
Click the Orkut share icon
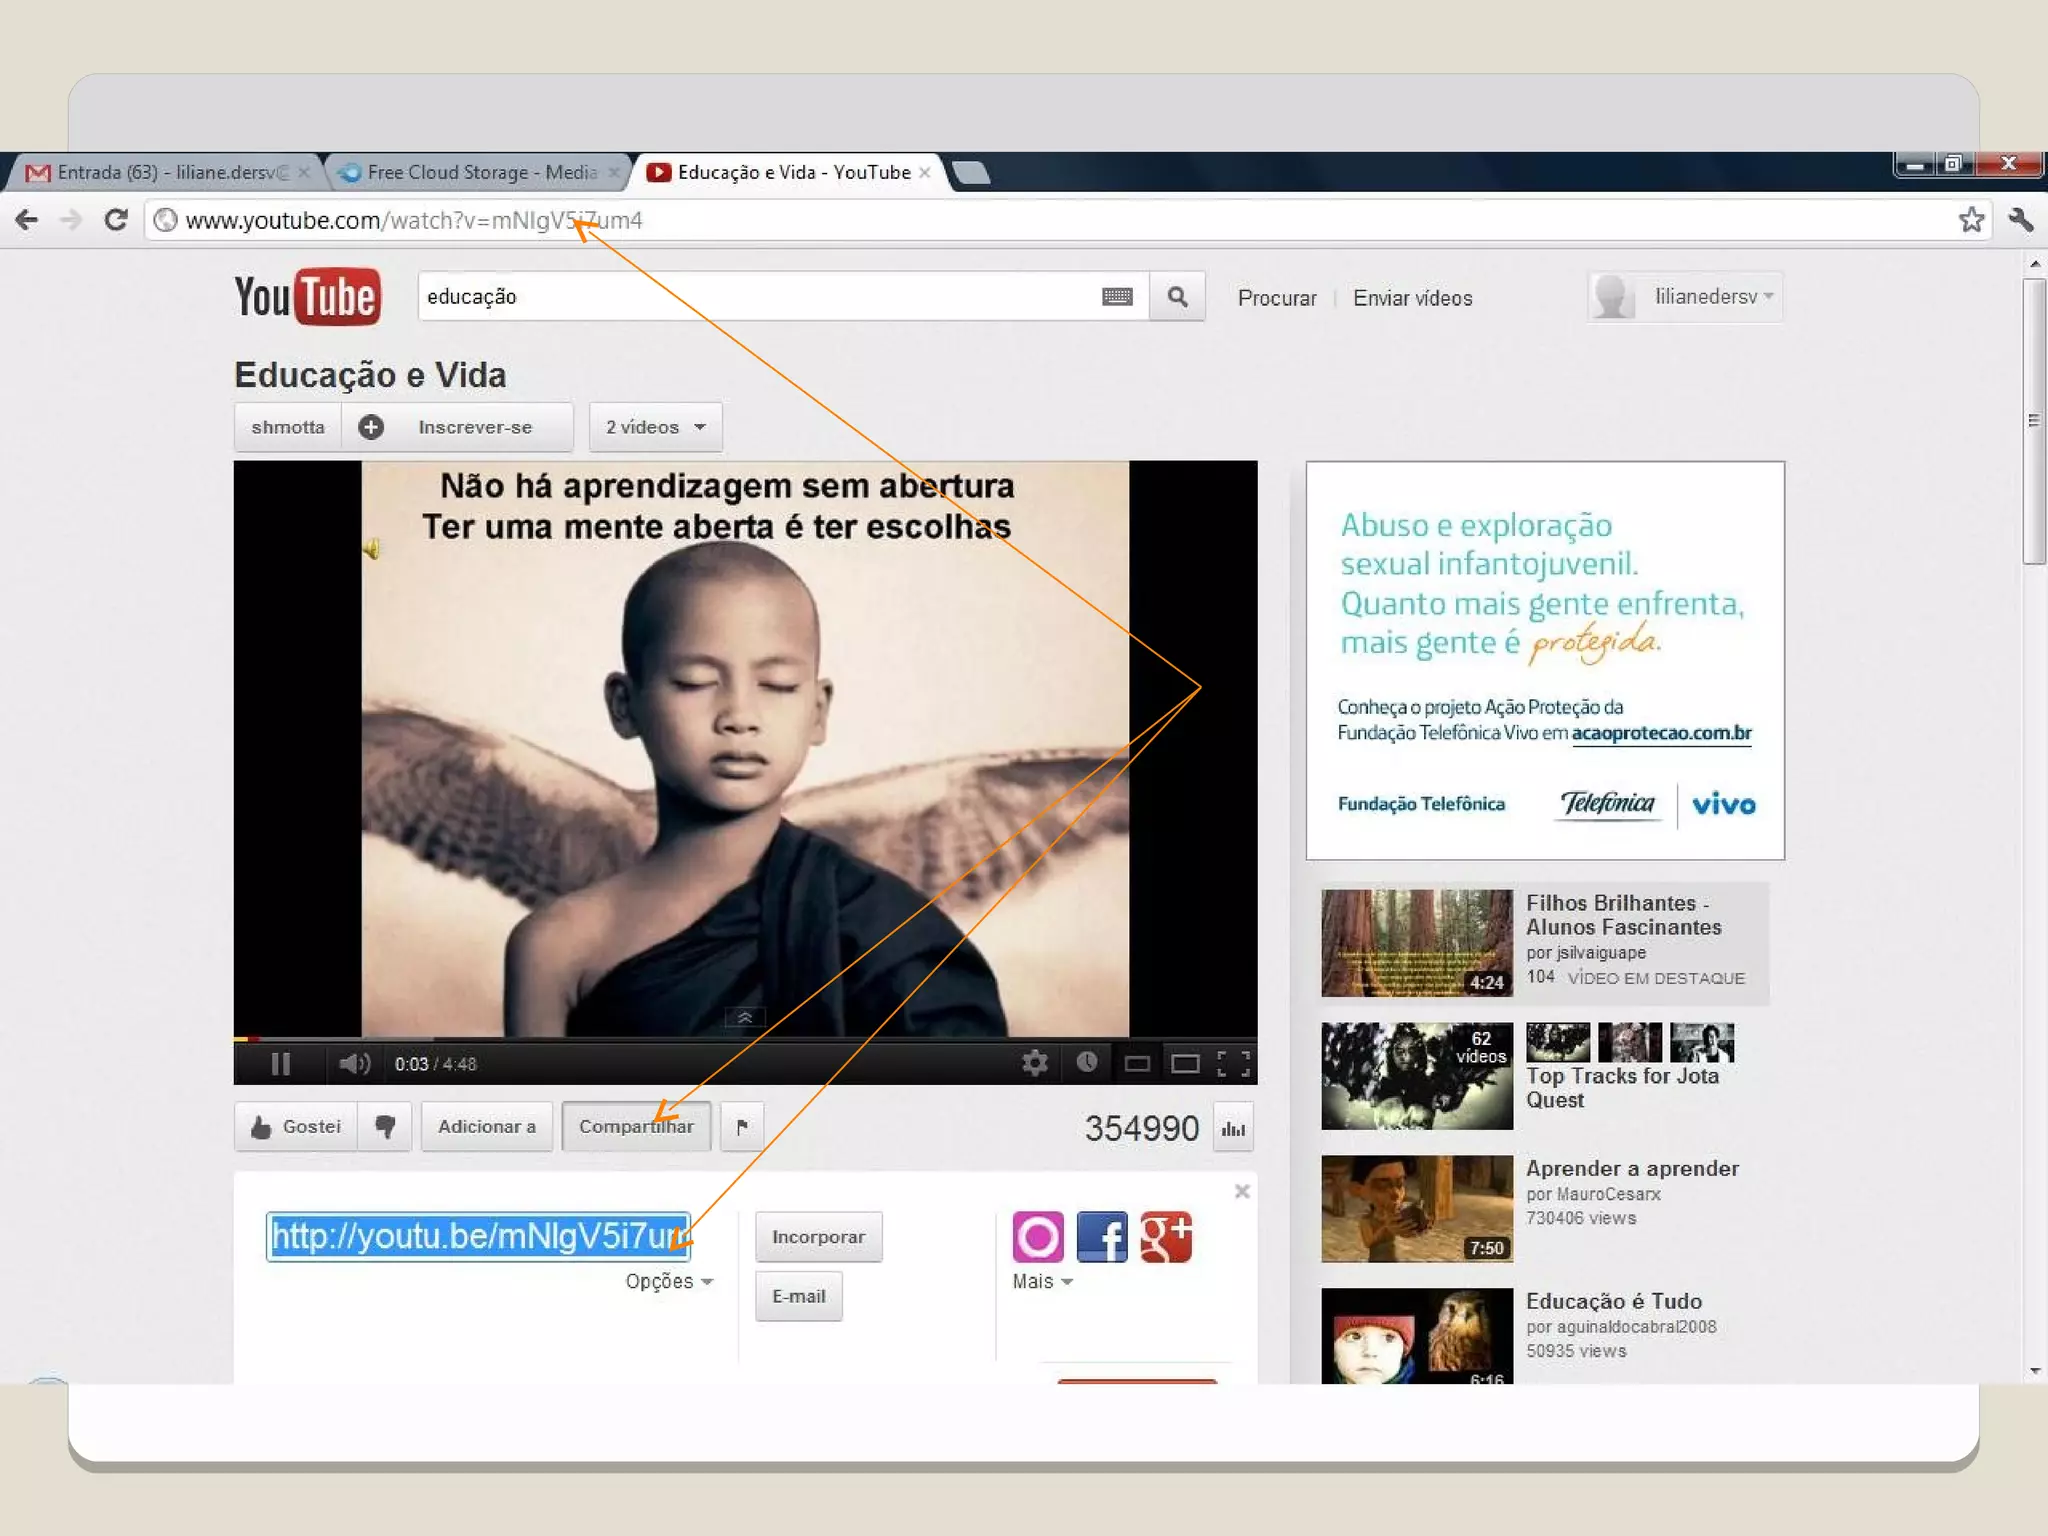pos(1037,1237)
